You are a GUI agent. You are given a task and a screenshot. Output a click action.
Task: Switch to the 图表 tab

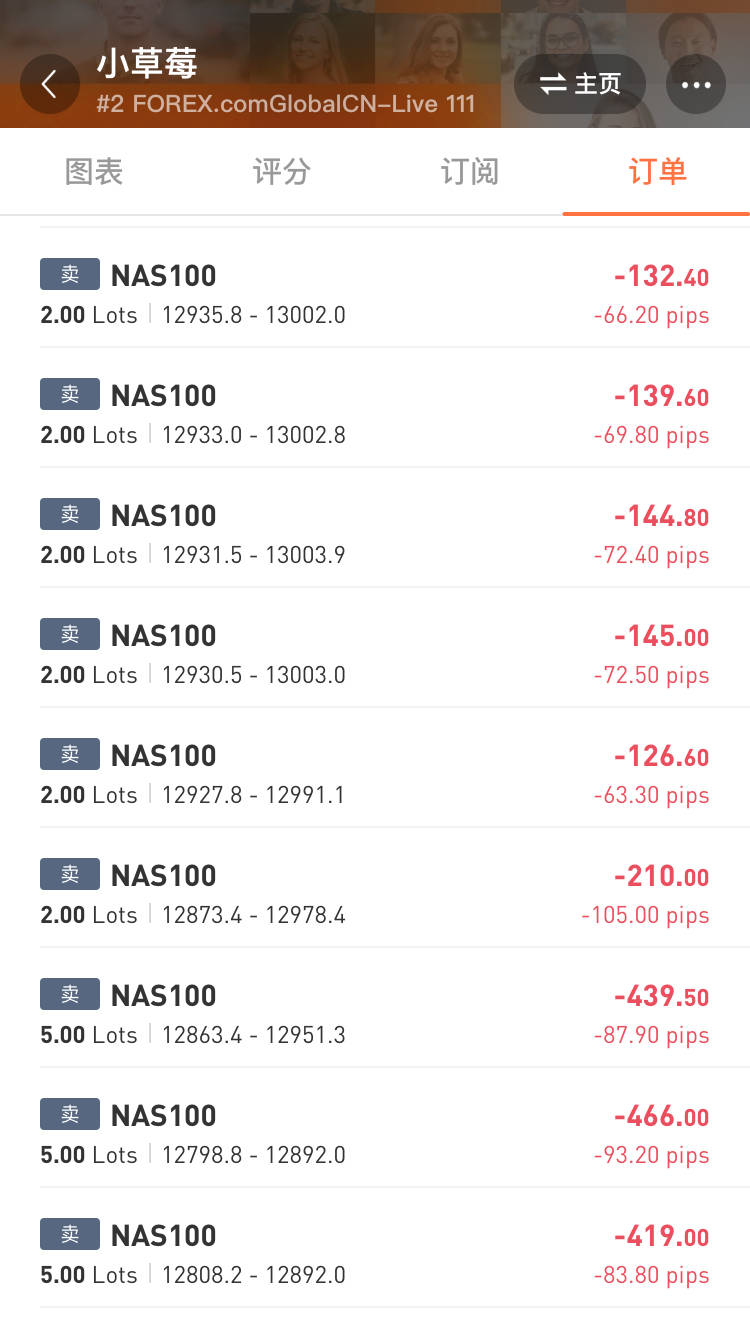point(94,172)
